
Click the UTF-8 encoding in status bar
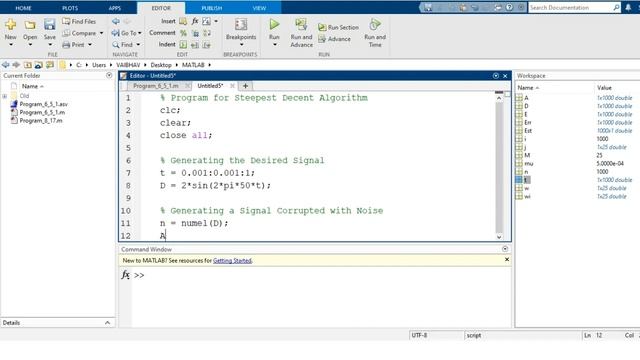point(419,335)
